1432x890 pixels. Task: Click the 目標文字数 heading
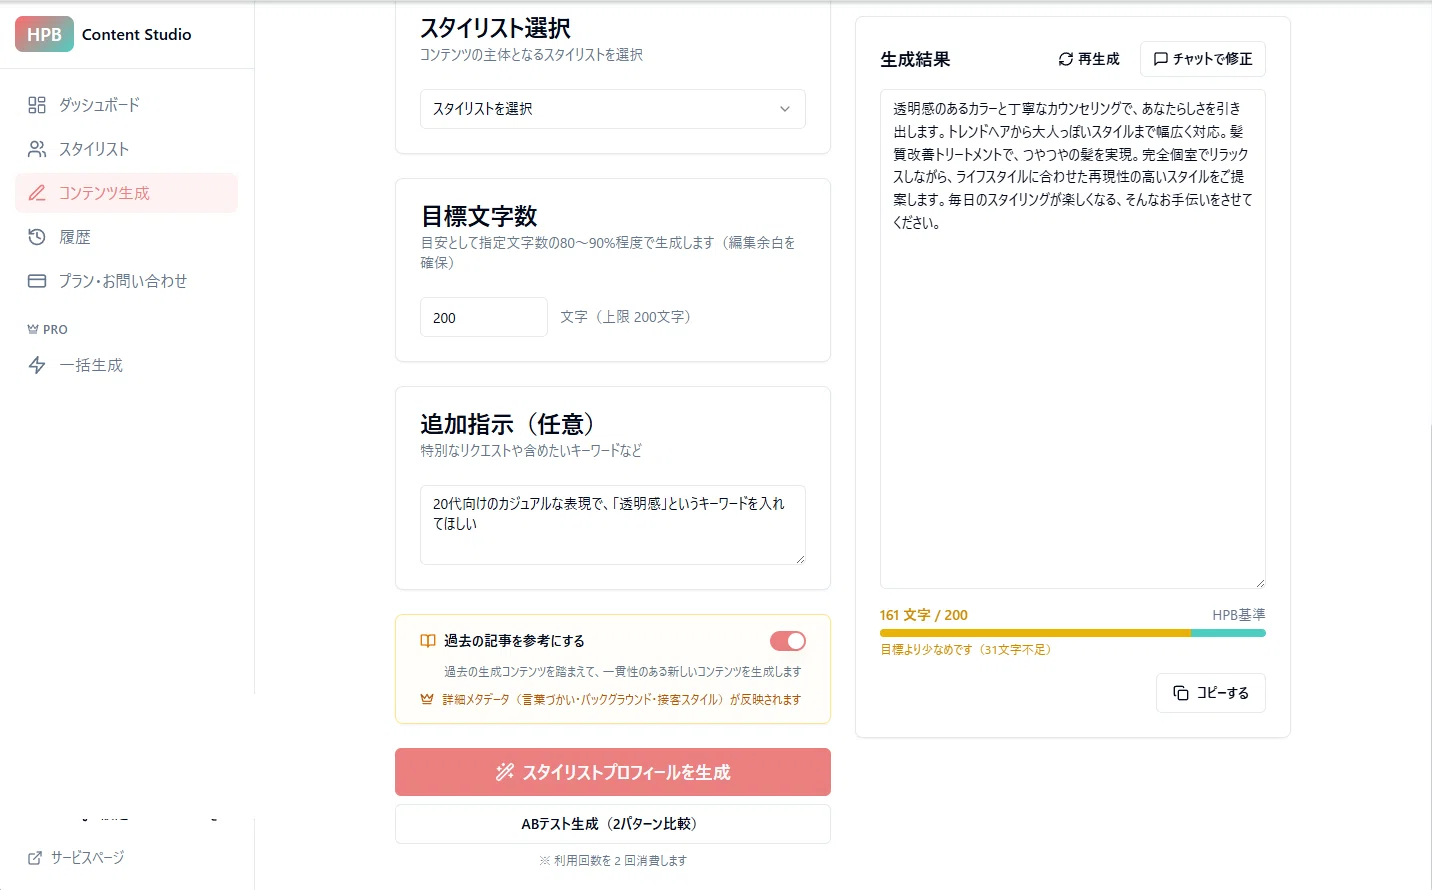point(479,216)
